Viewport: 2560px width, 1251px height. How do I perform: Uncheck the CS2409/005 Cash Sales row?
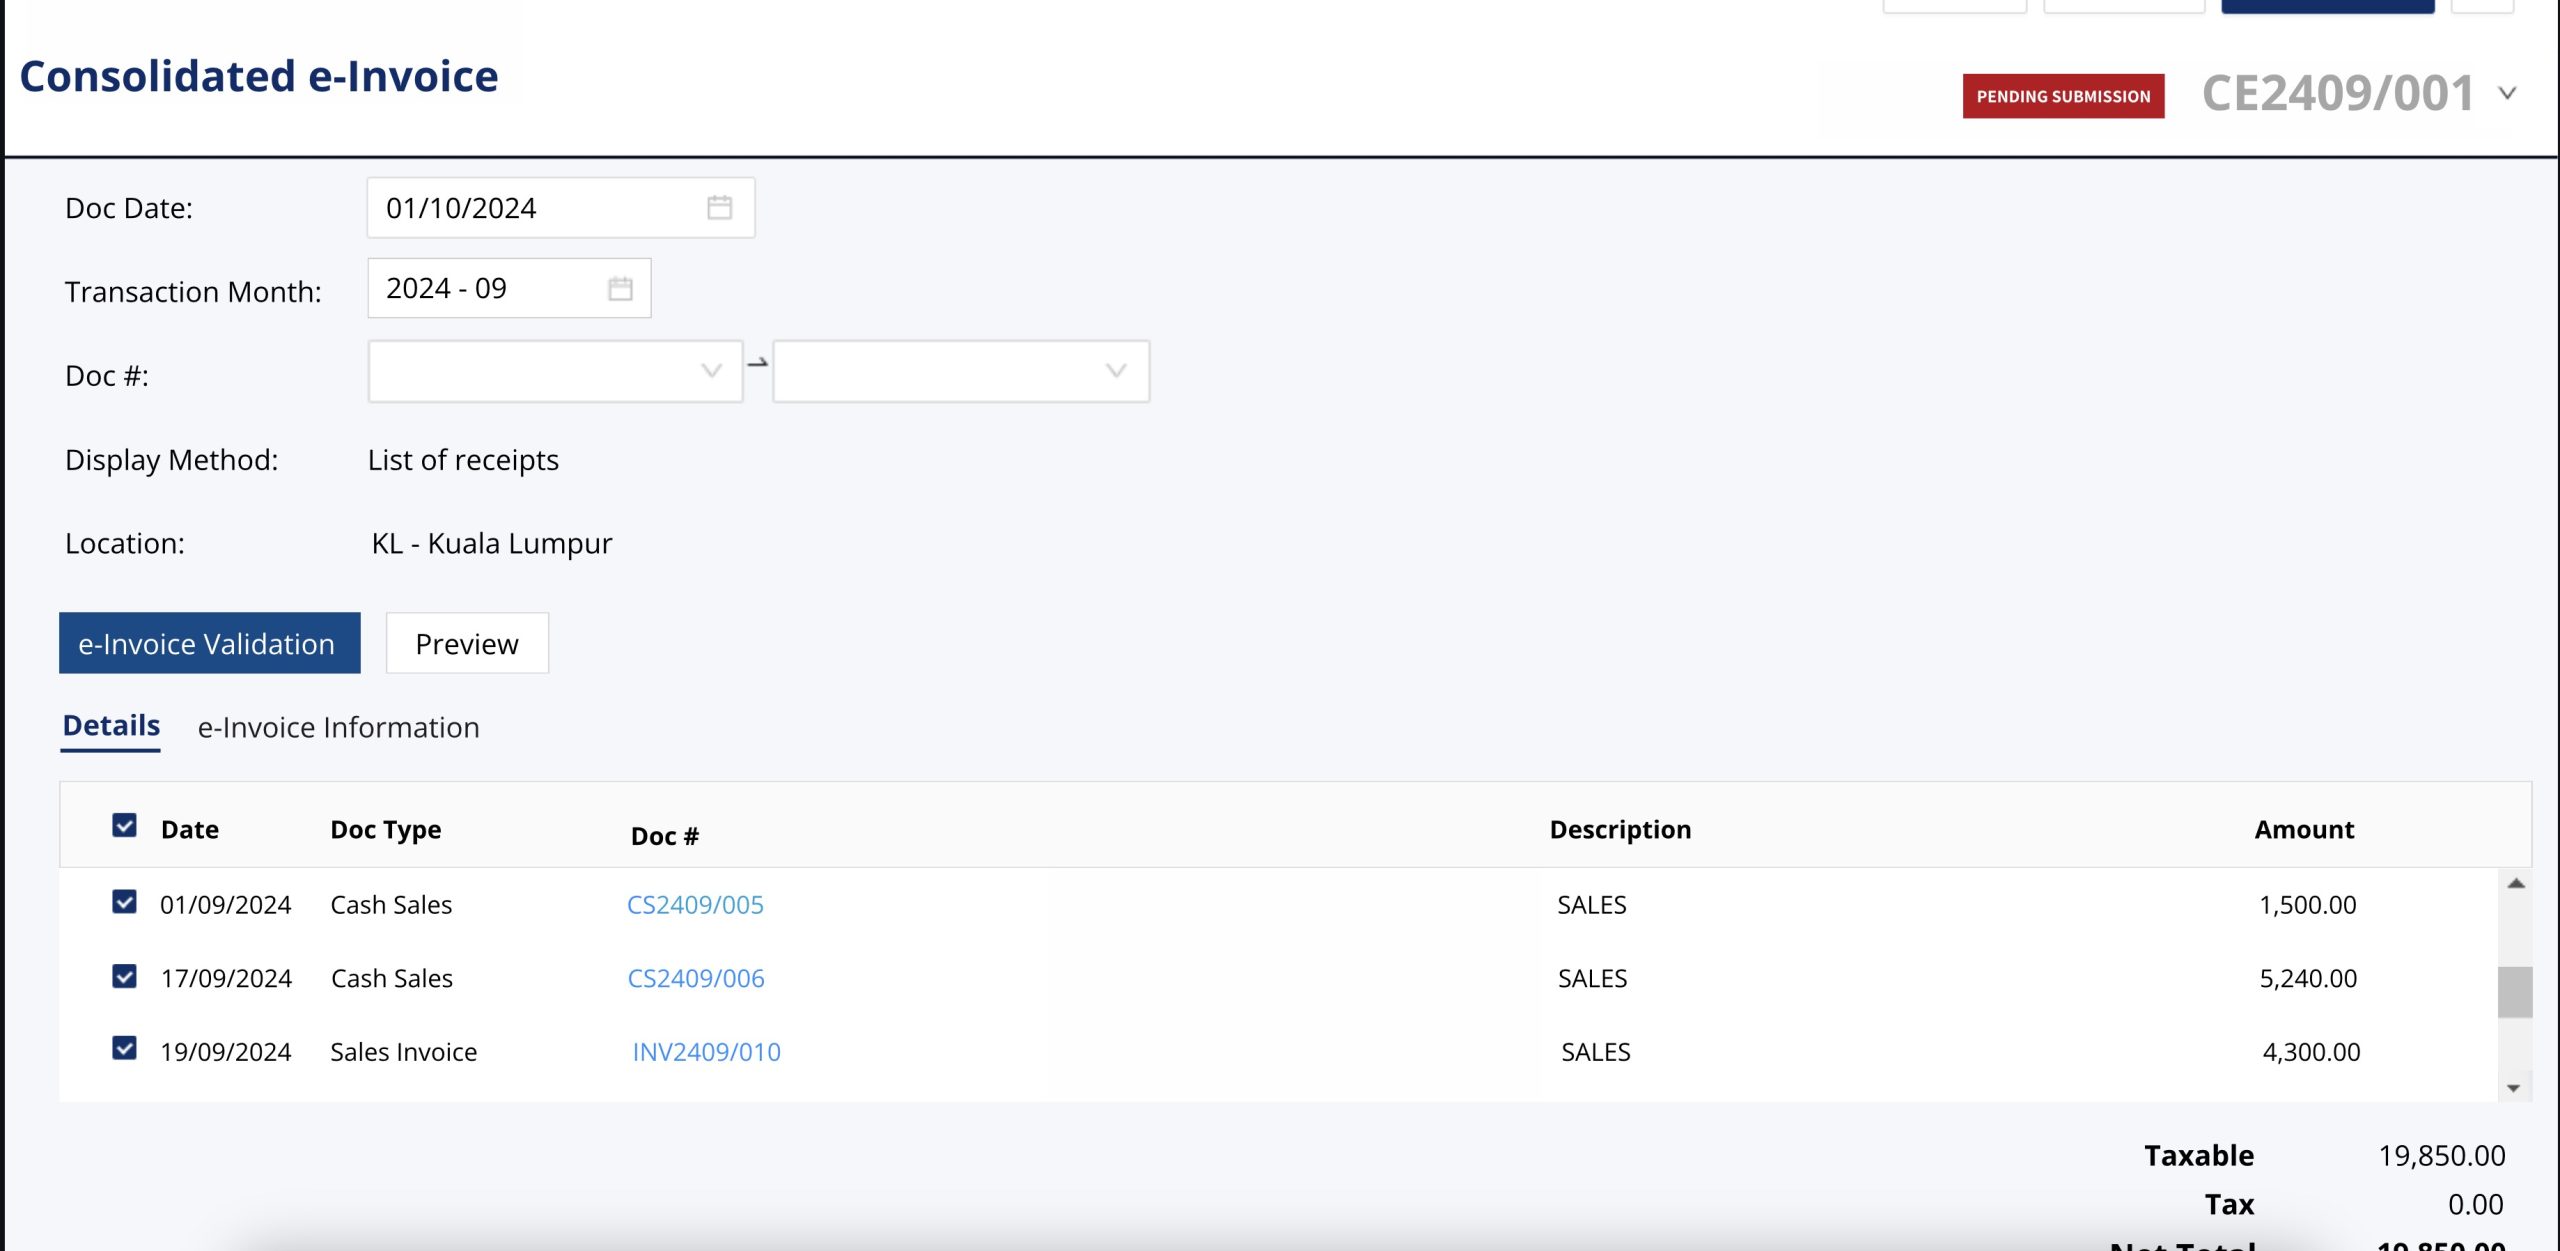124,901
